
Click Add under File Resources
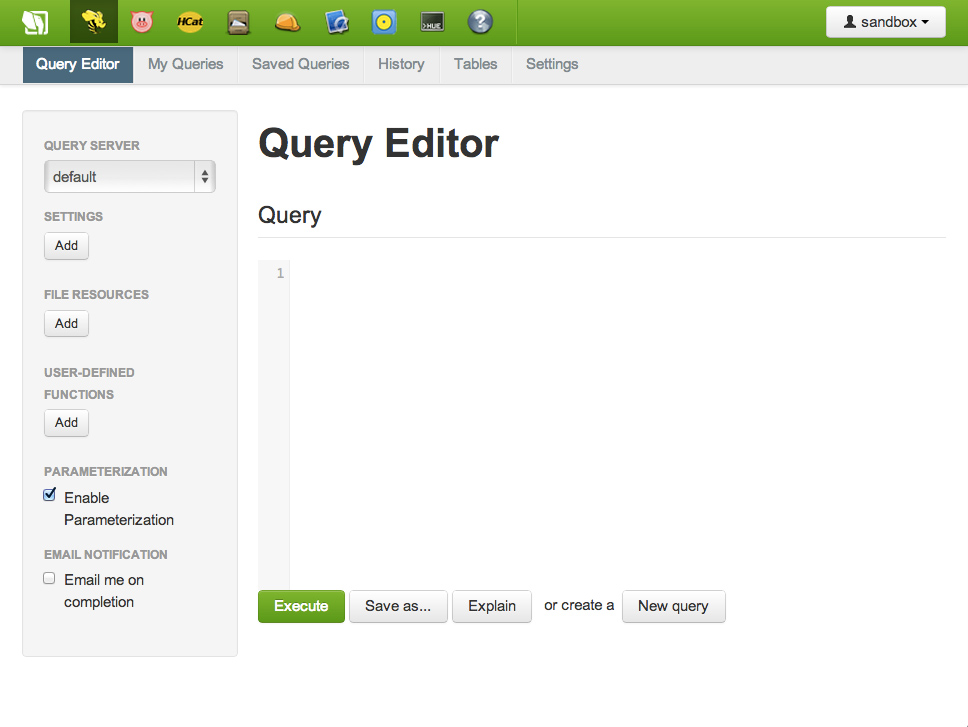click(66, 323)
